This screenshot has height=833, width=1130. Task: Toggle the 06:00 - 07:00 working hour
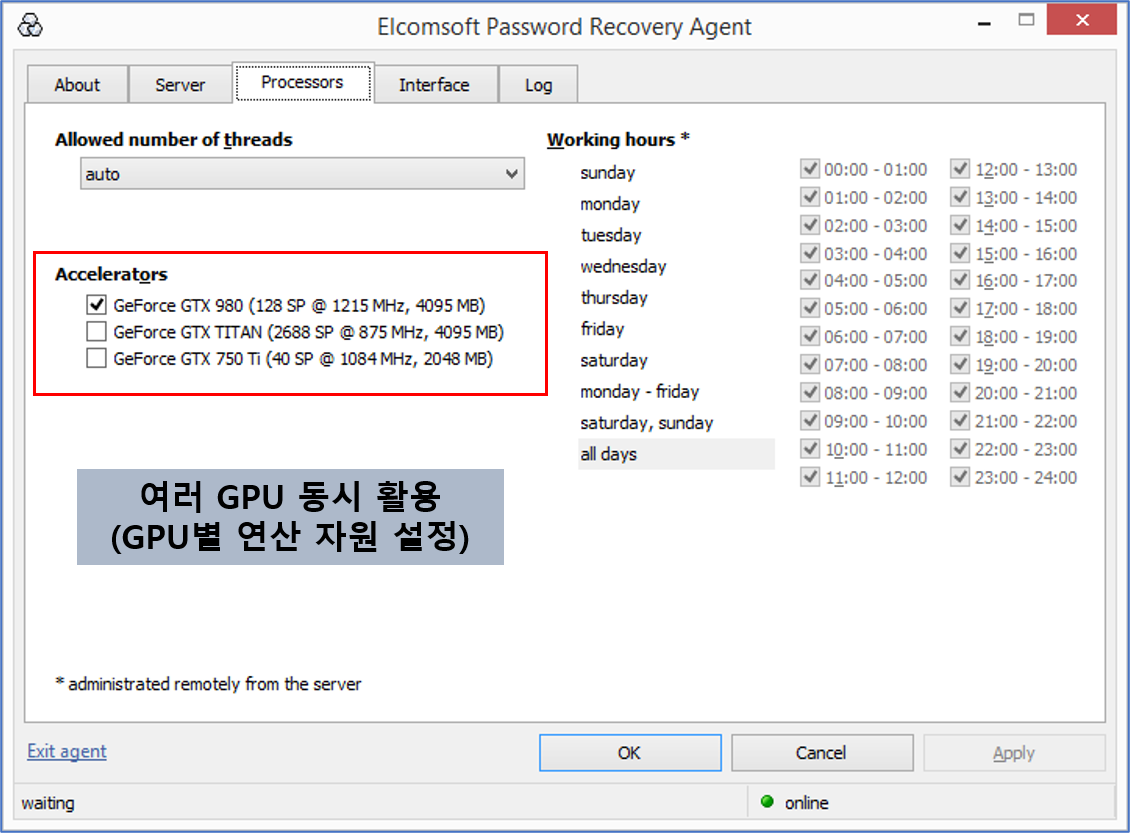pos(810,337)
